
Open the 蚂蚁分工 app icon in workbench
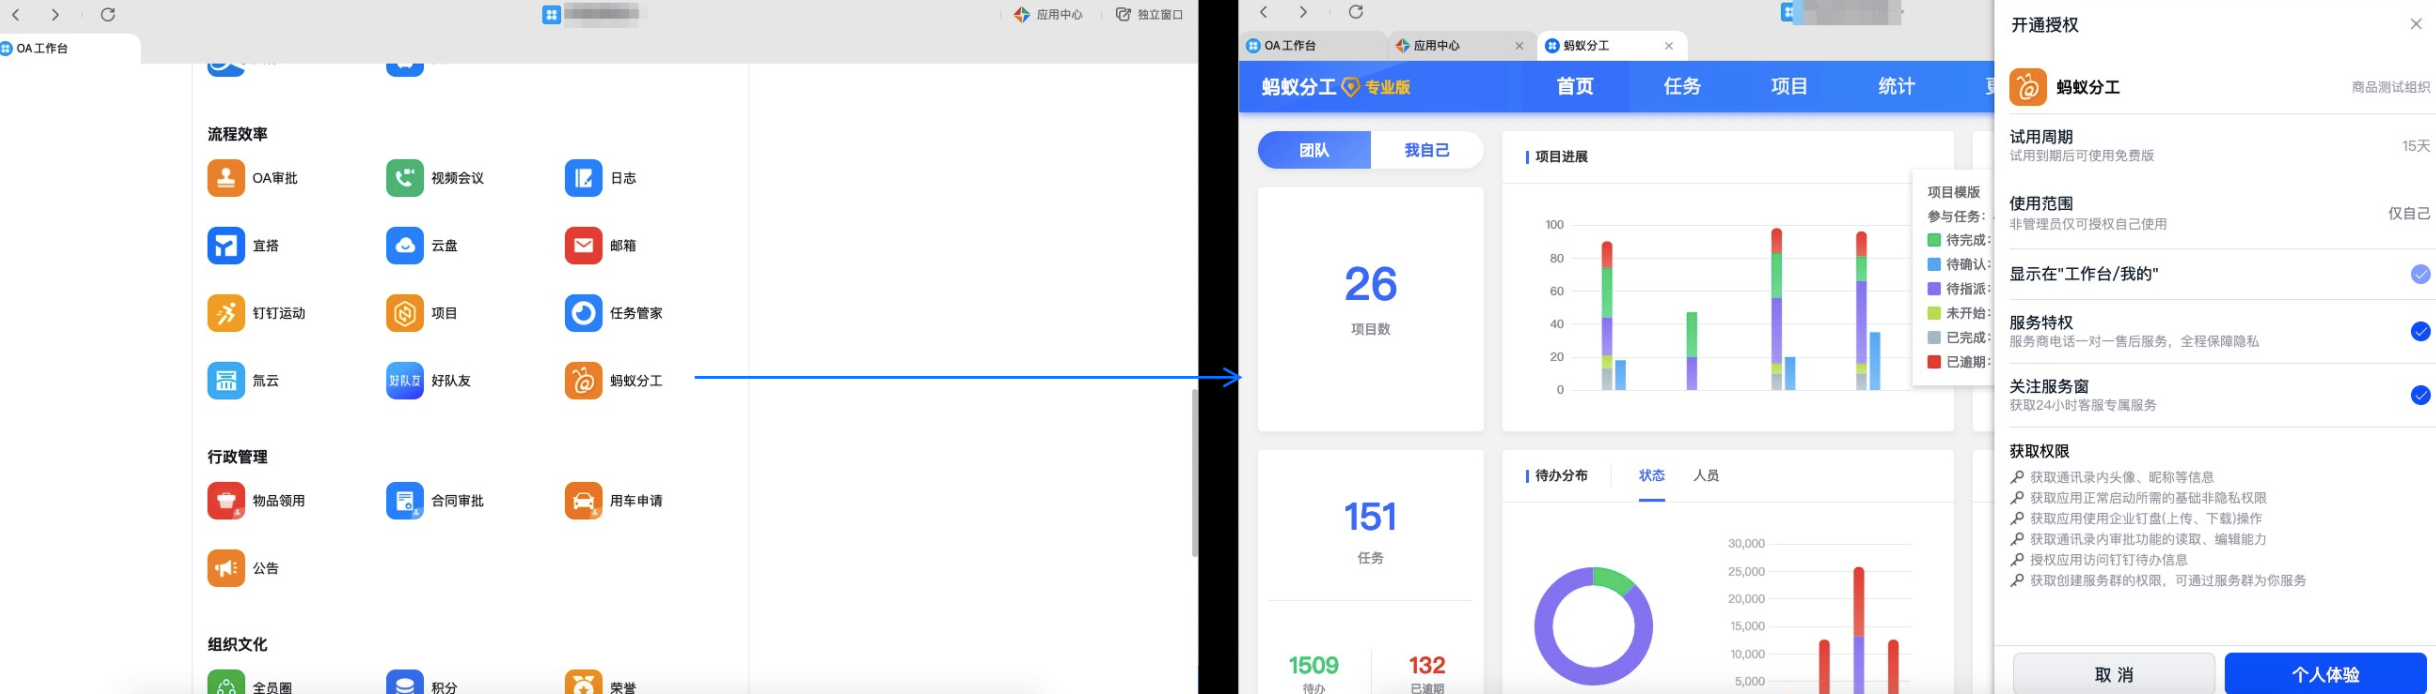[x=584, y=381]
